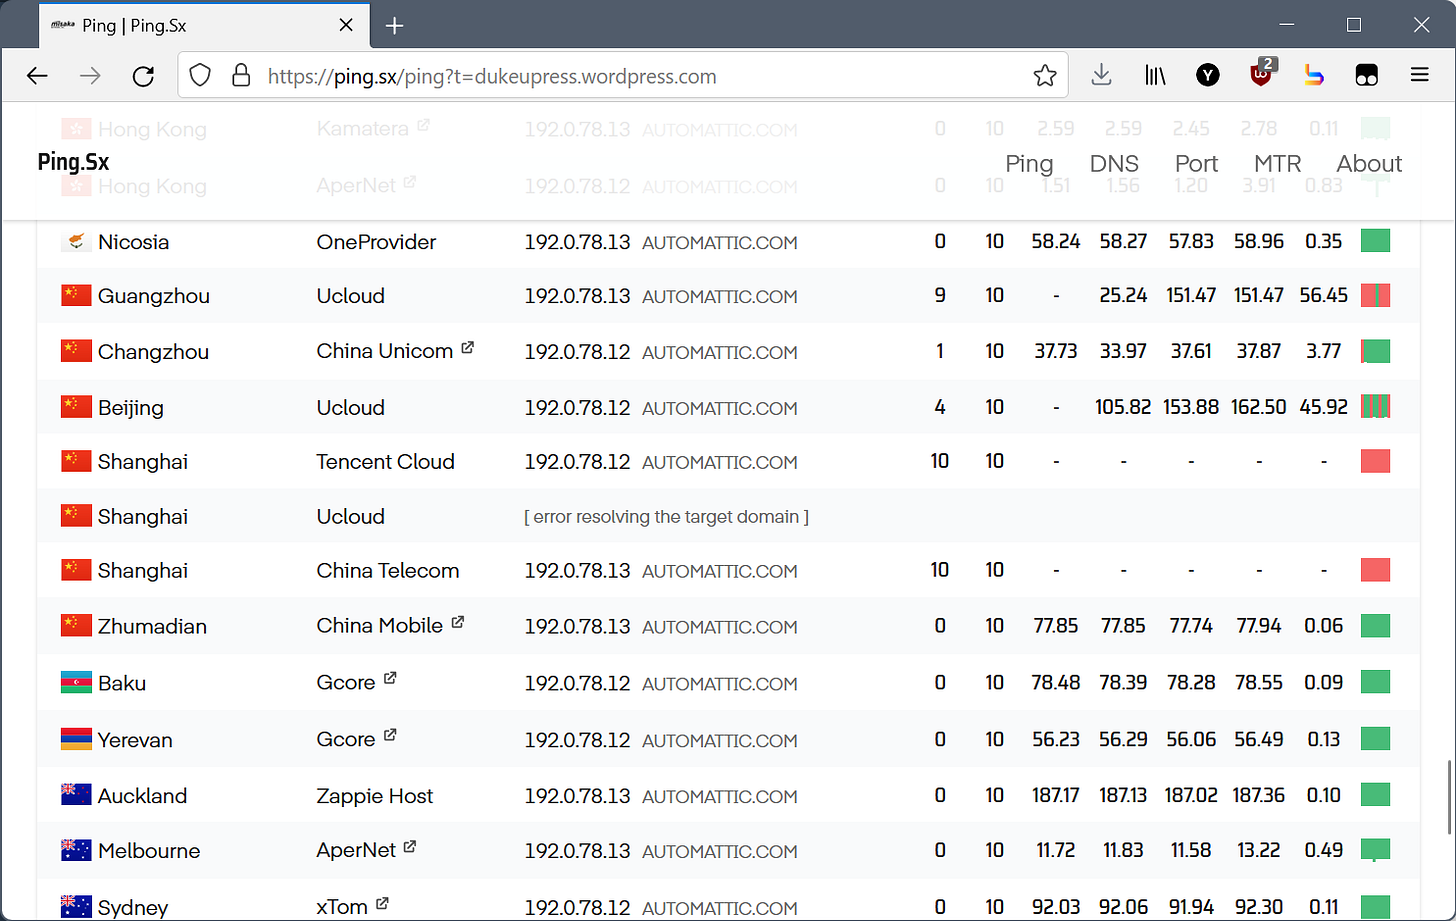The image size is (1456, 921).
Task: Click the Zappie Host provider name
Action: [375, 796]
